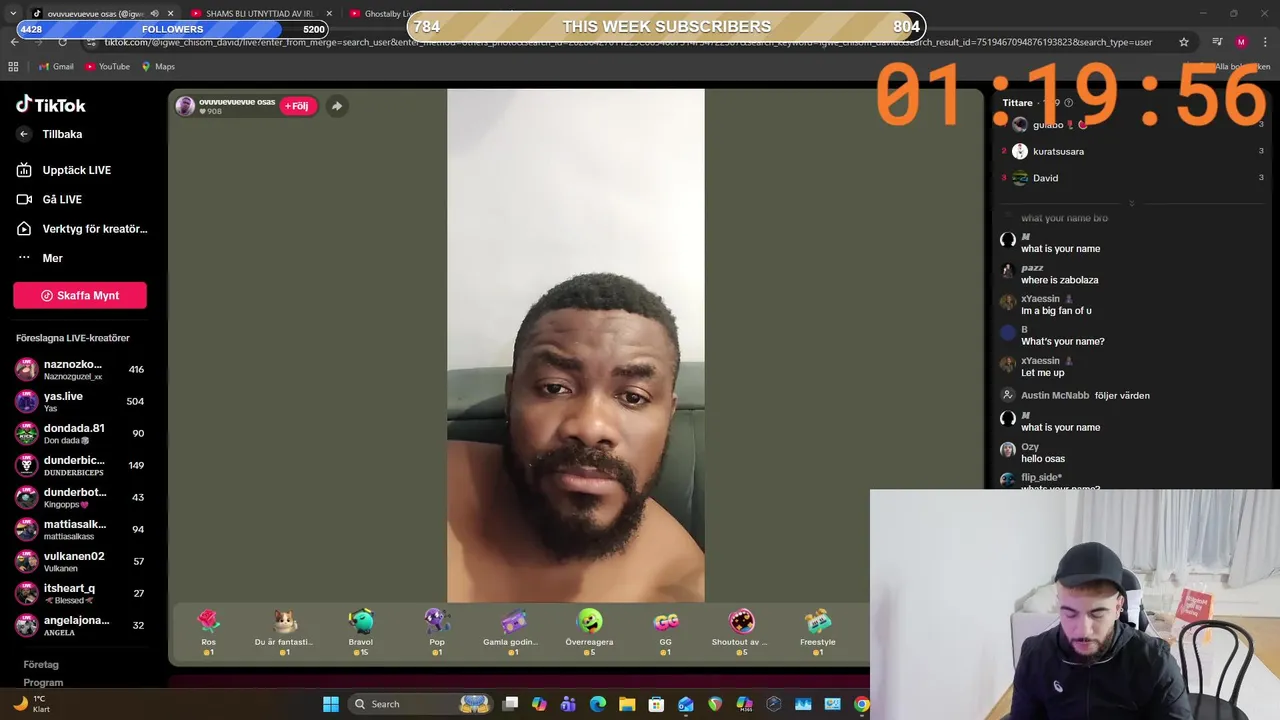This screenshot has width=1280, height=720.
Task: Open suggested creator naznozko...
Action: click(80, 369)
